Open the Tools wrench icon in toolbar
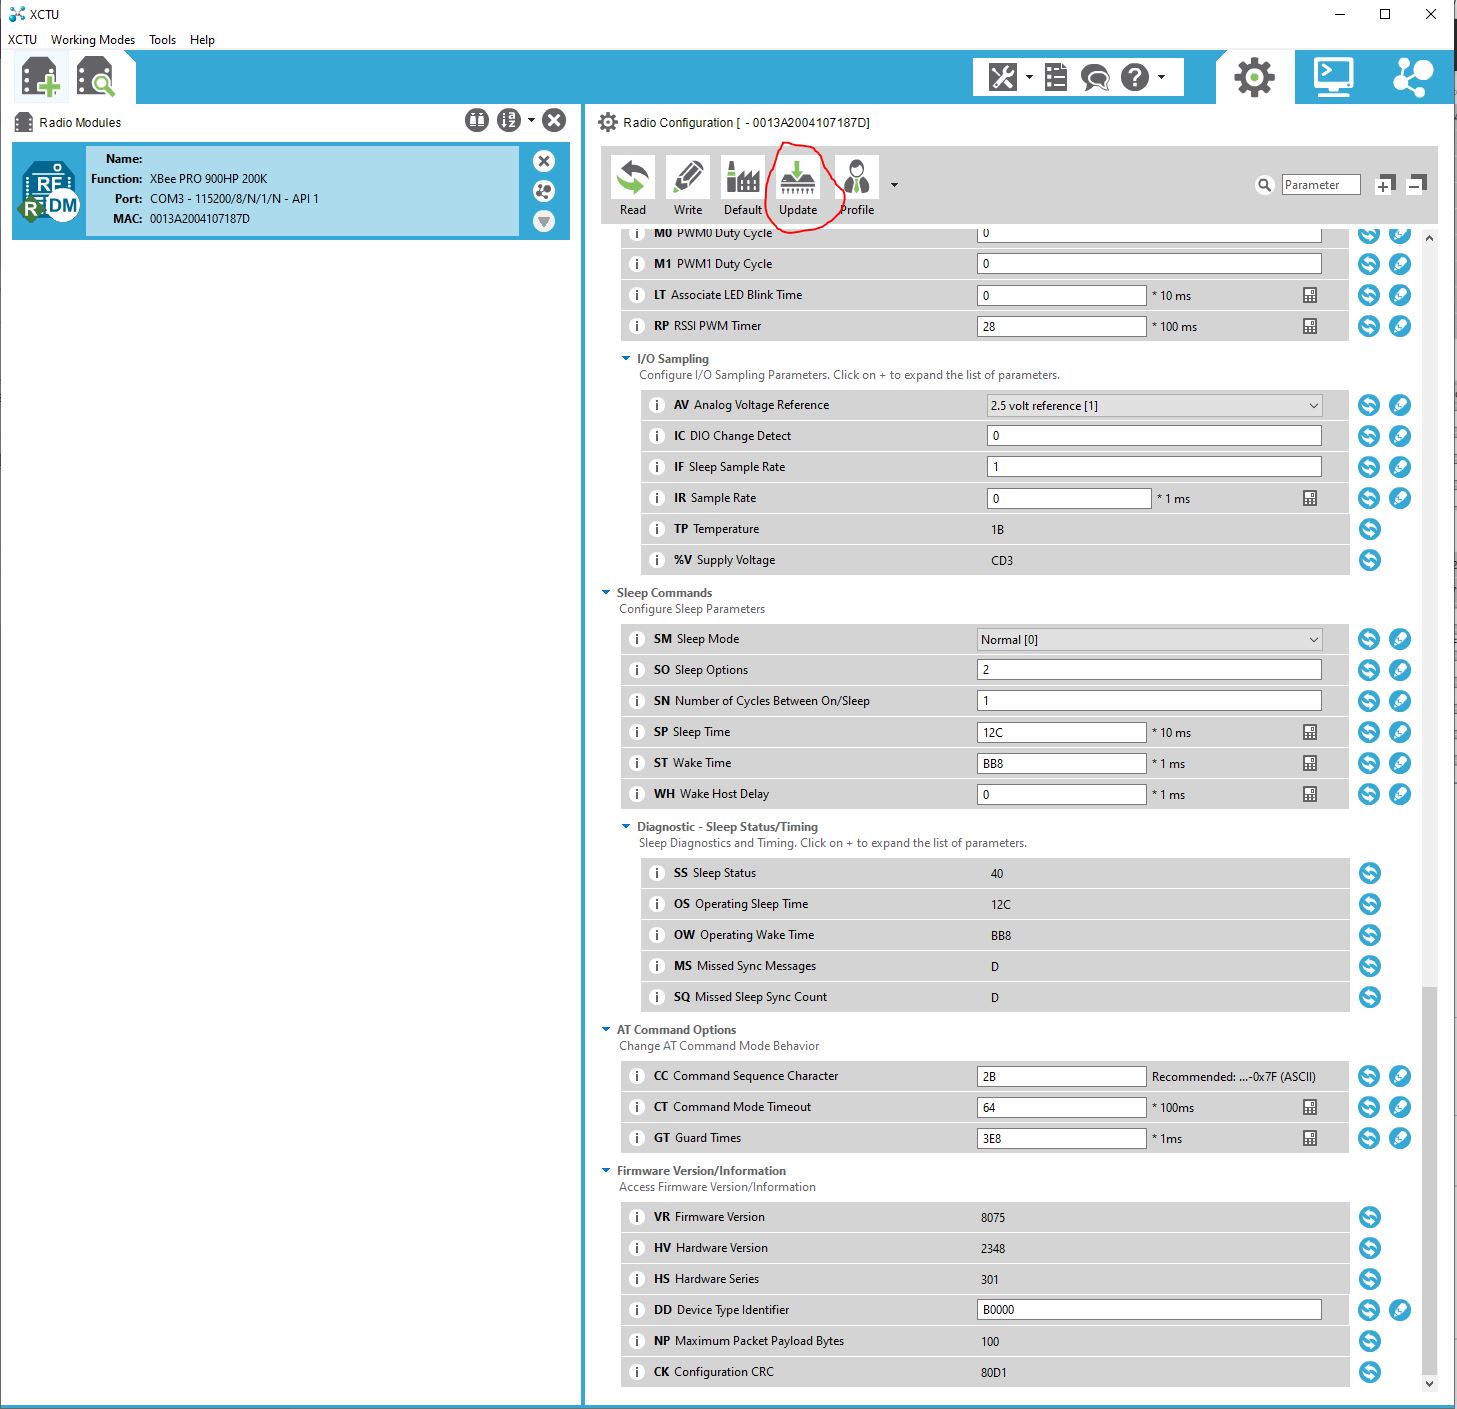This screenshot has height=1409, width=1457. (x=1002, y=77)
